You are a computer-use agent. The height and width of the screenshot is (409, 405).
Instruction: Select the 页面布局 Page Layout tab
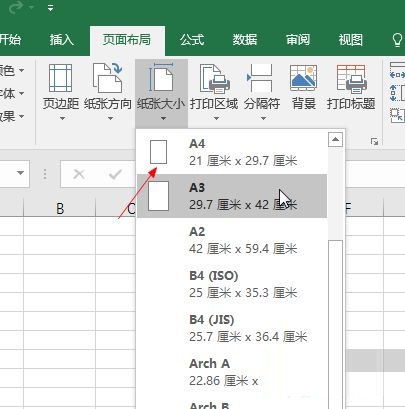coord(127,40)
